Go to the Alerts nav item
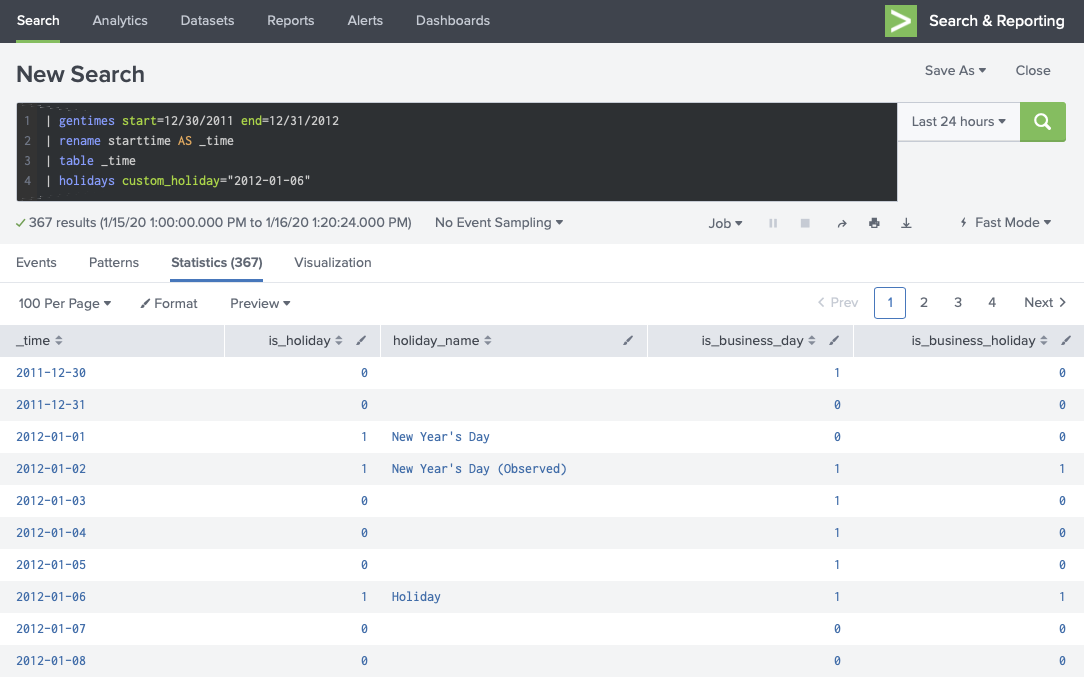Viewport: 1084px width, 677px height. [x=365, y=21]
